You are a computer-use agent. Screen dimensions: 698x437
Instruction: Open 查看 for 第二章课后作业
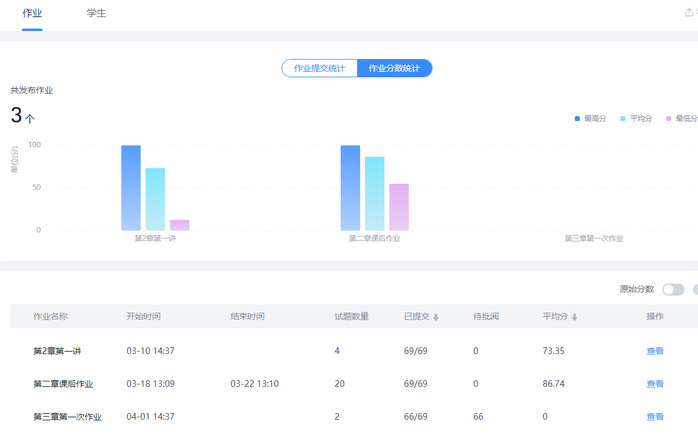point(655,384)
